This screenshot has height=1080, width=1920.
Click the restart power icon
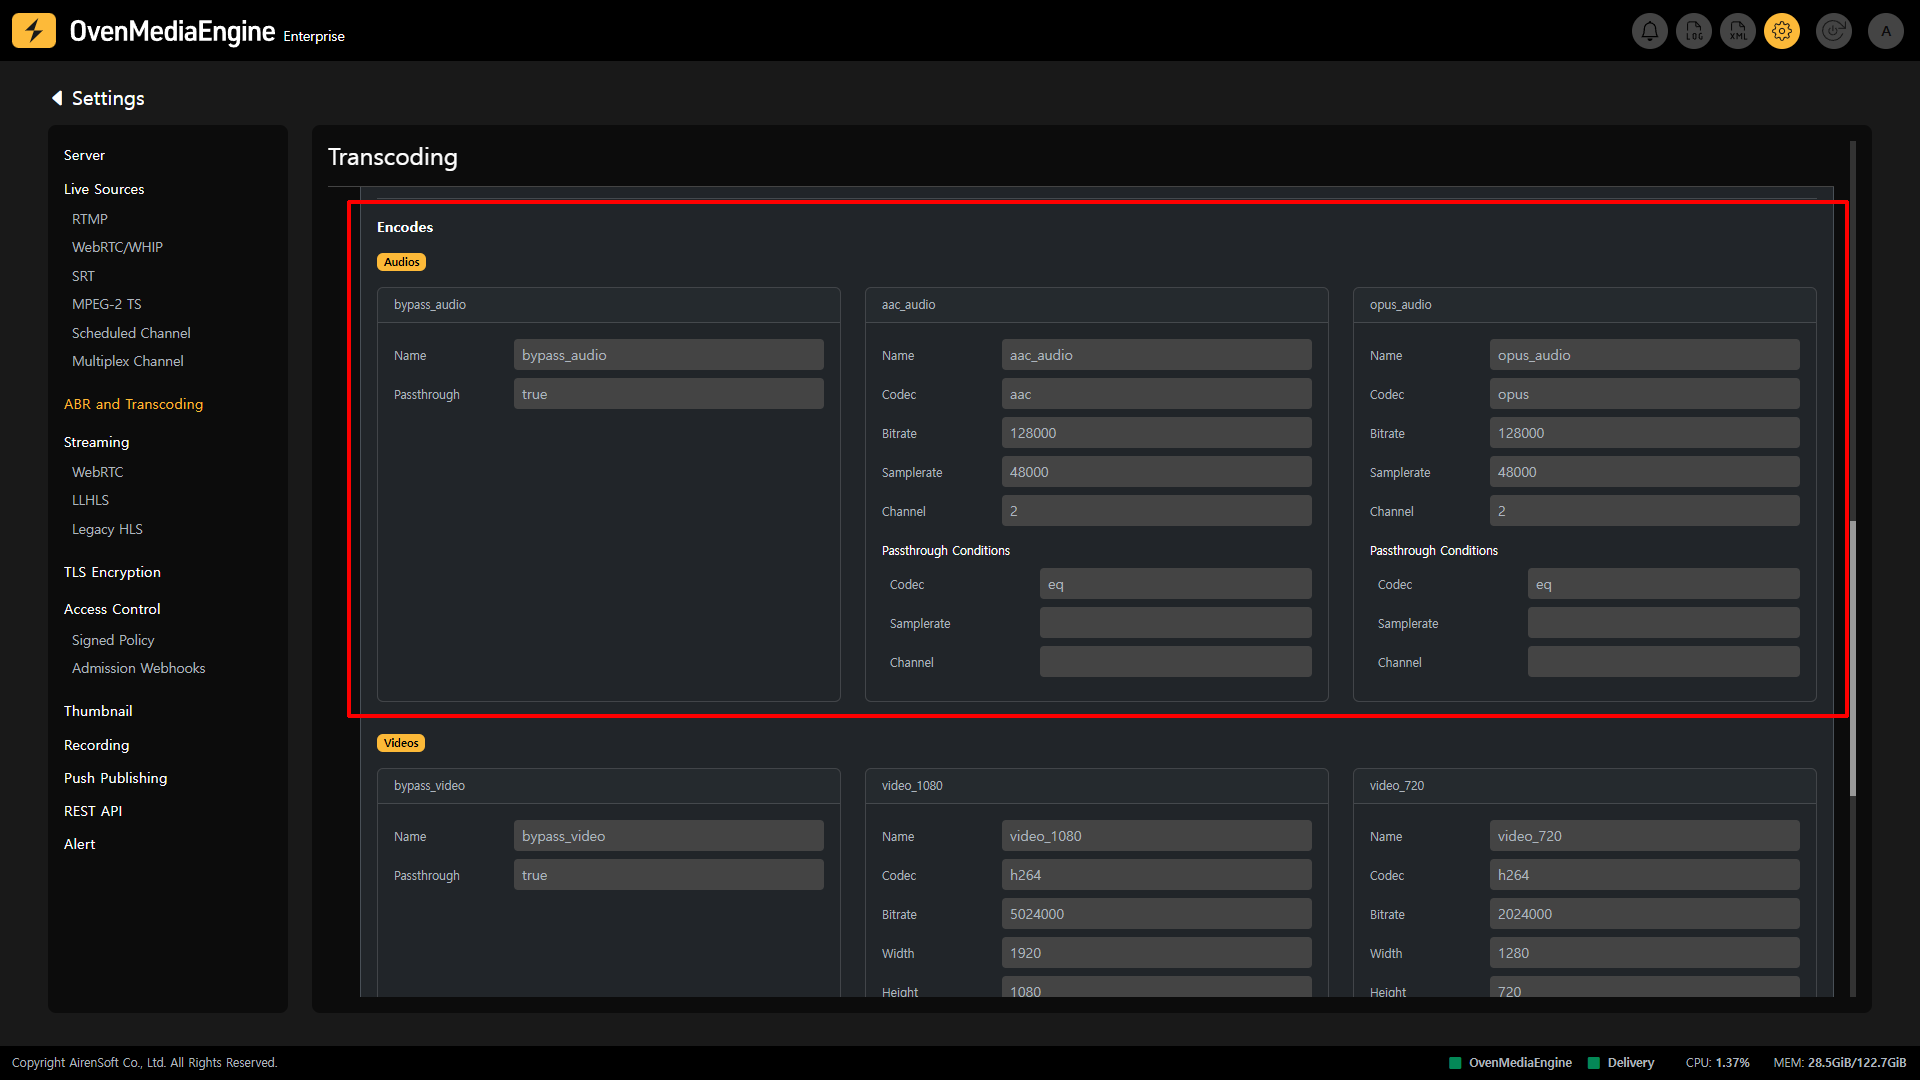pos(1833,31)
